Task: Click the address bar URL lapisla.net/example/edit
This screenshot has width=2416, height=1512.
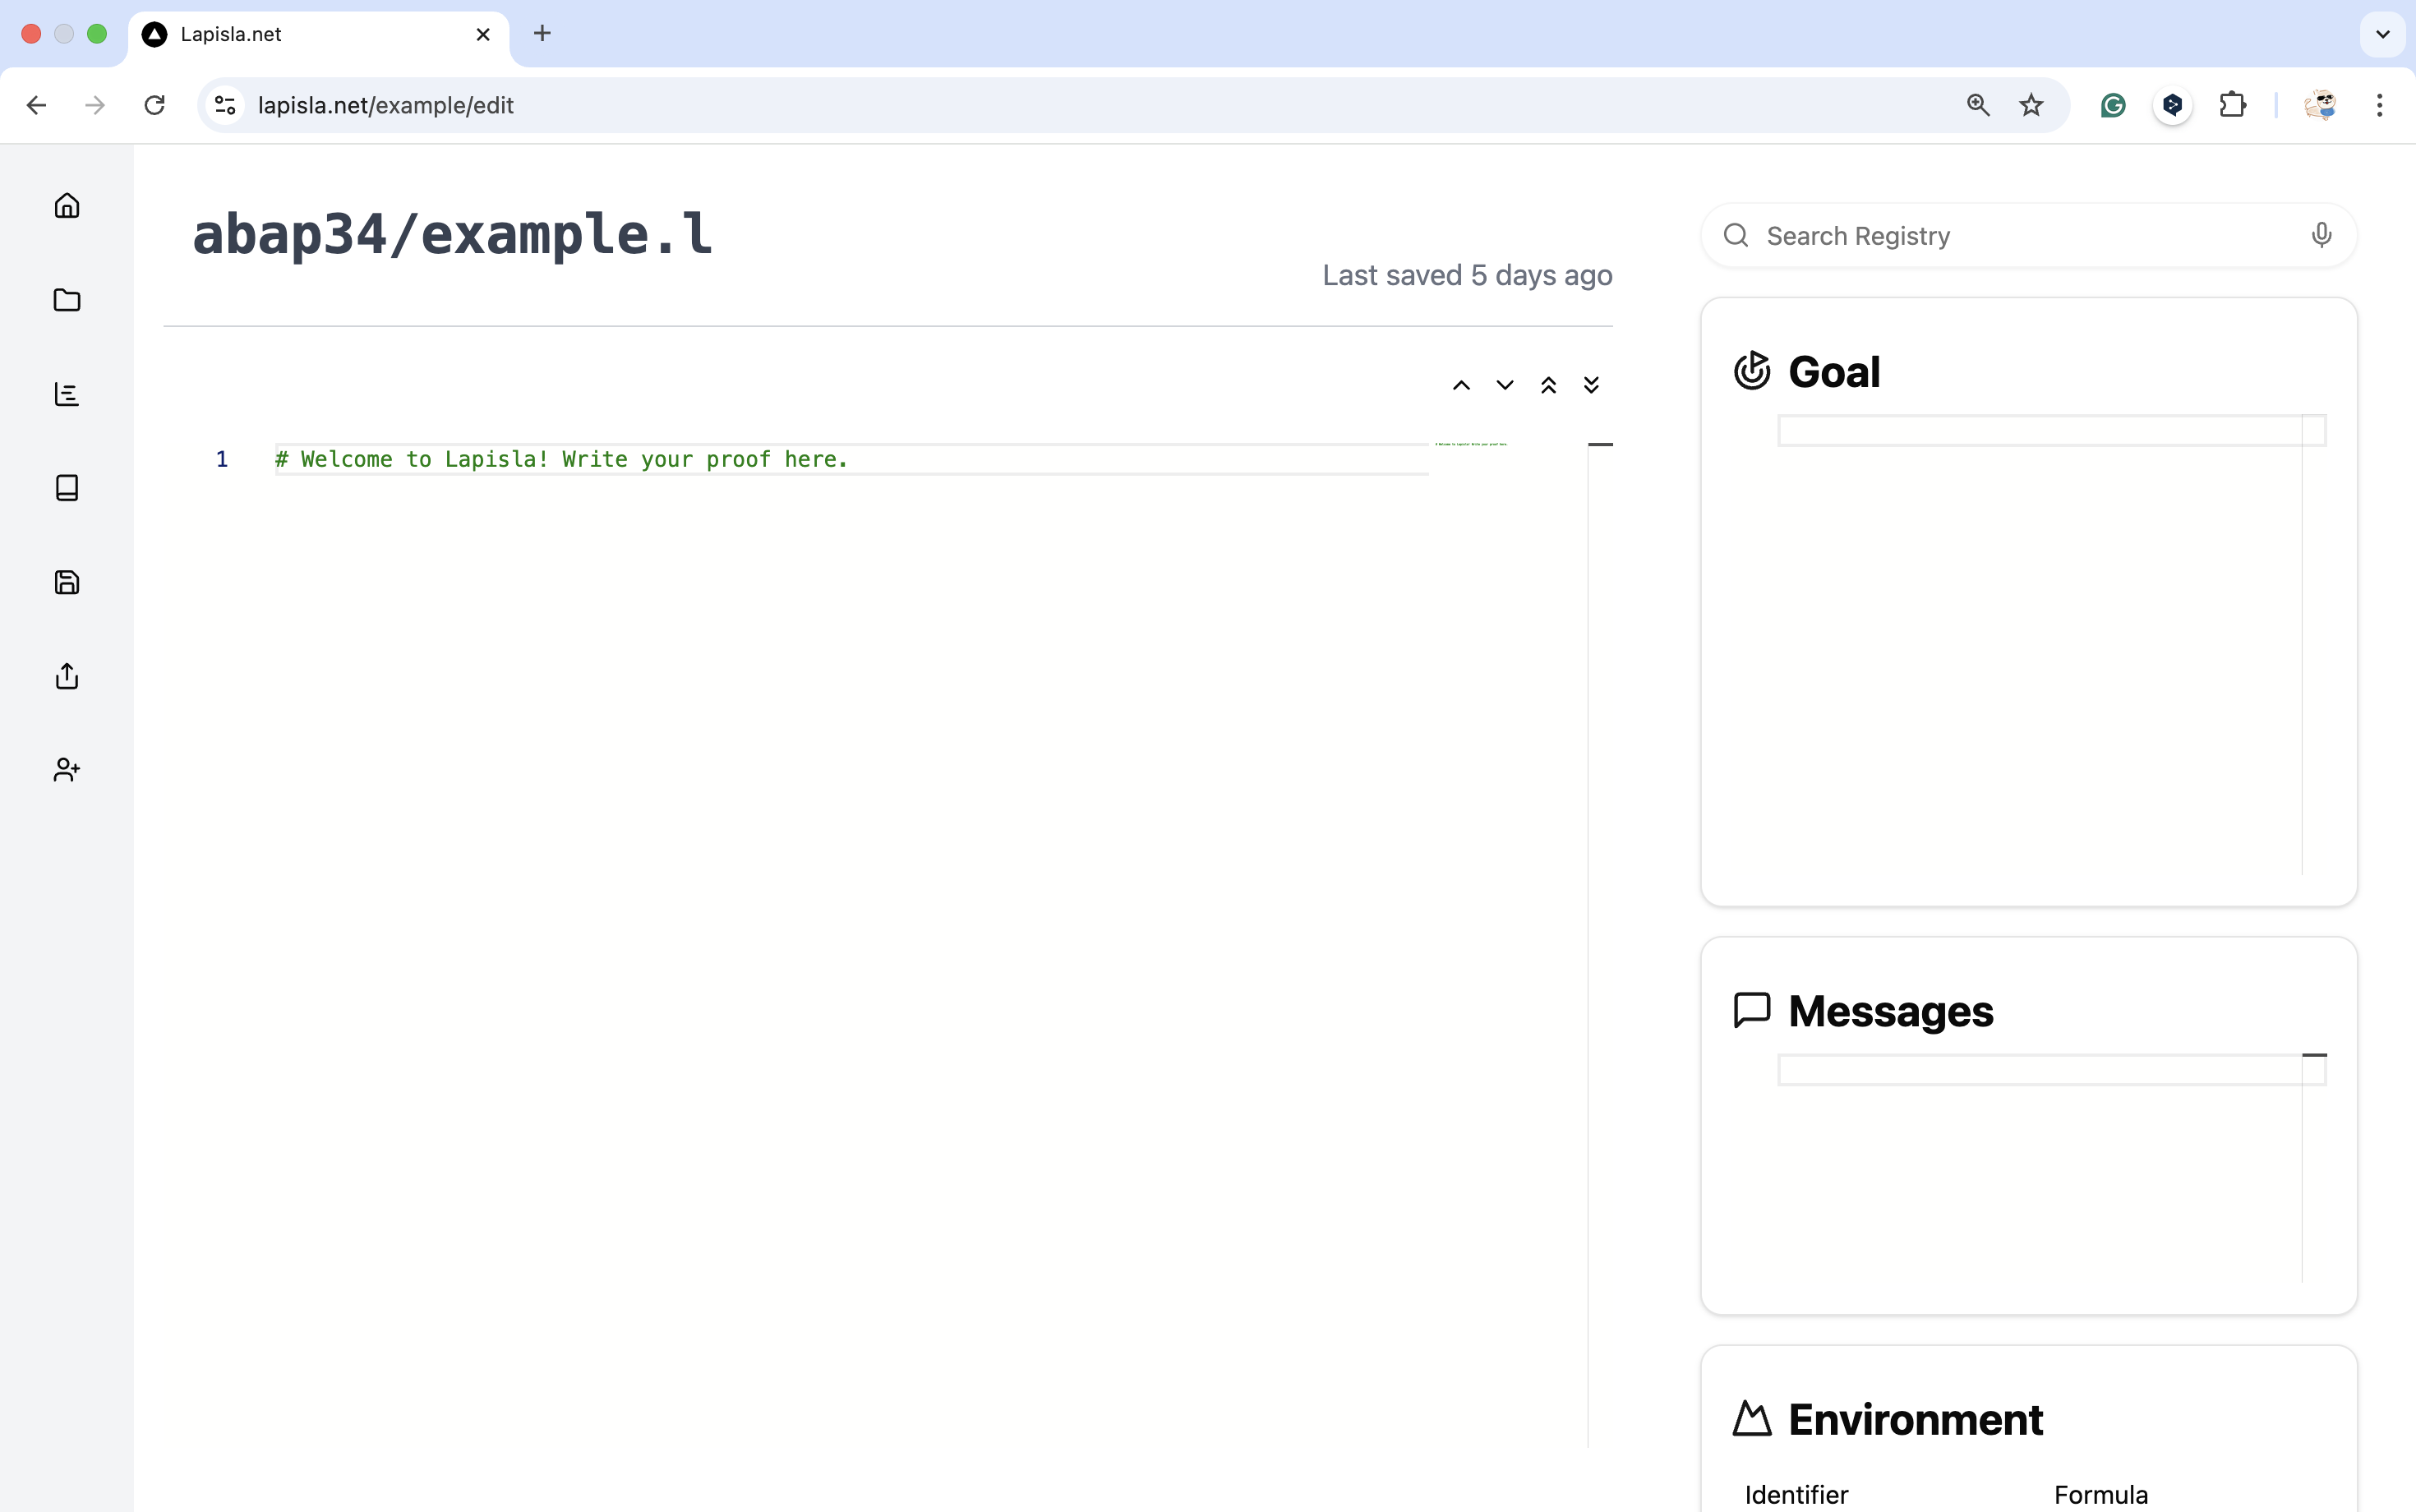Action: pyautogui.click(x=385, y=105)
